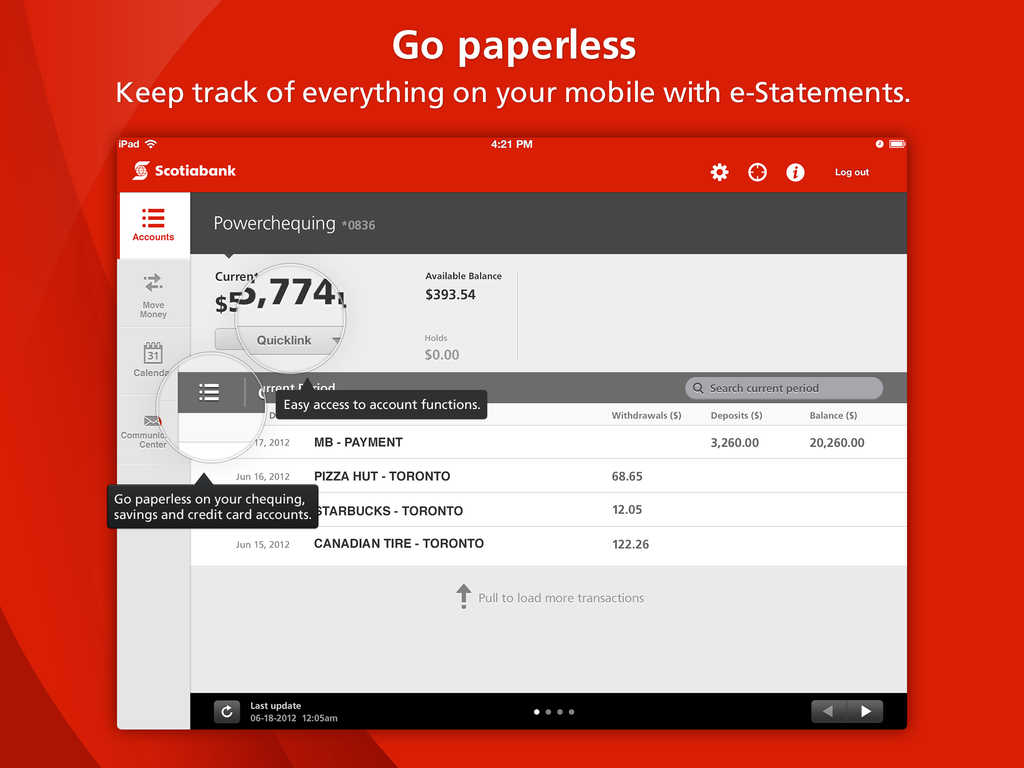
Task: Go to next page arrow
Action: [x=865, y=711]
